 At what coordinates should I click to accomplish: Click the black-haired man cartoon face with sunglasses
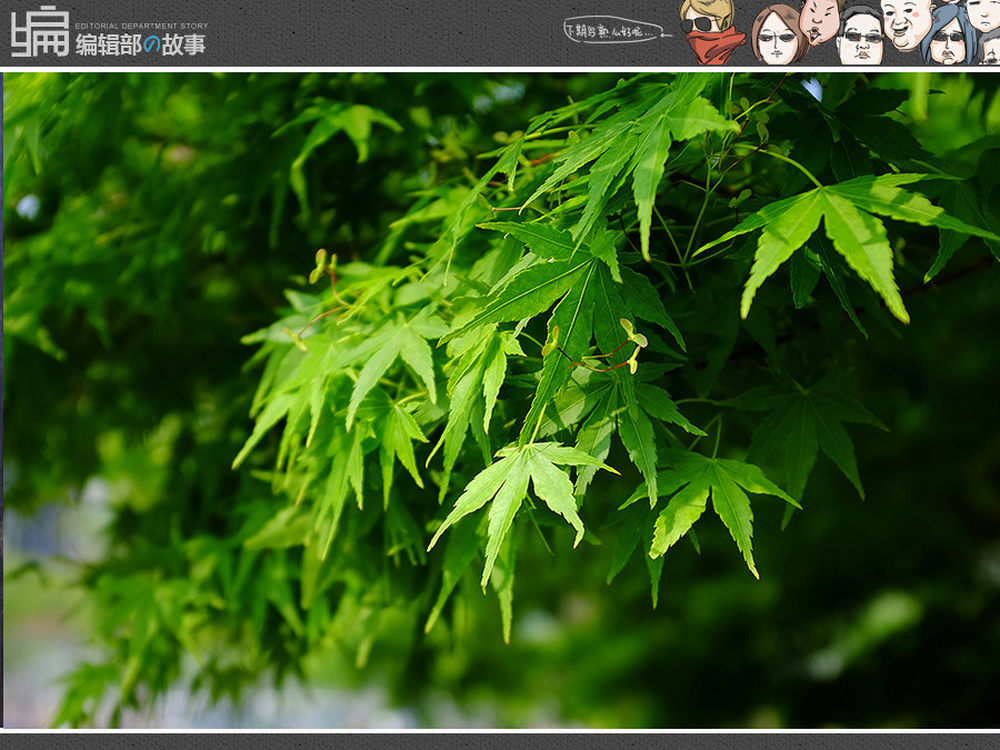click(x=860, y=36)
